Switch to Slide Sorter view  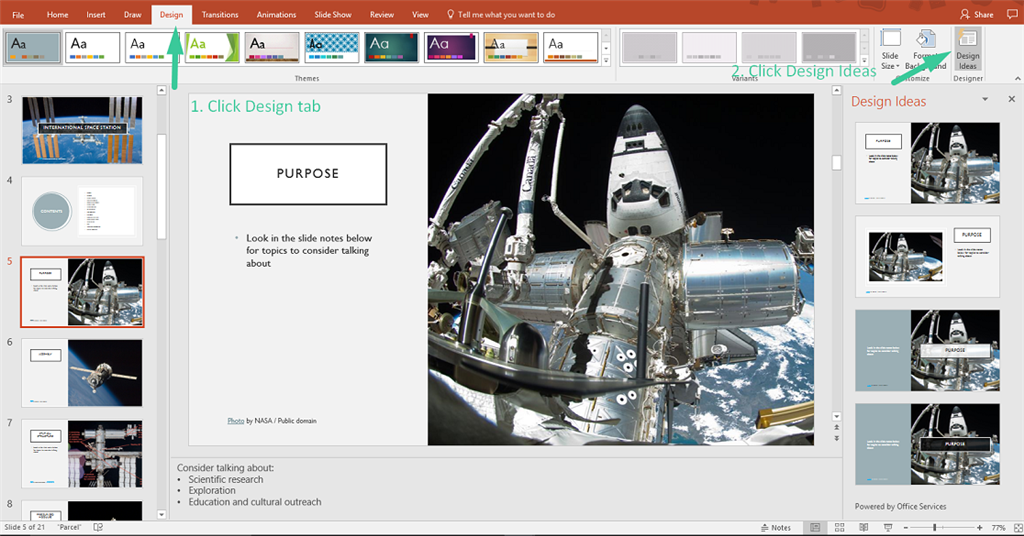point(840,528)
